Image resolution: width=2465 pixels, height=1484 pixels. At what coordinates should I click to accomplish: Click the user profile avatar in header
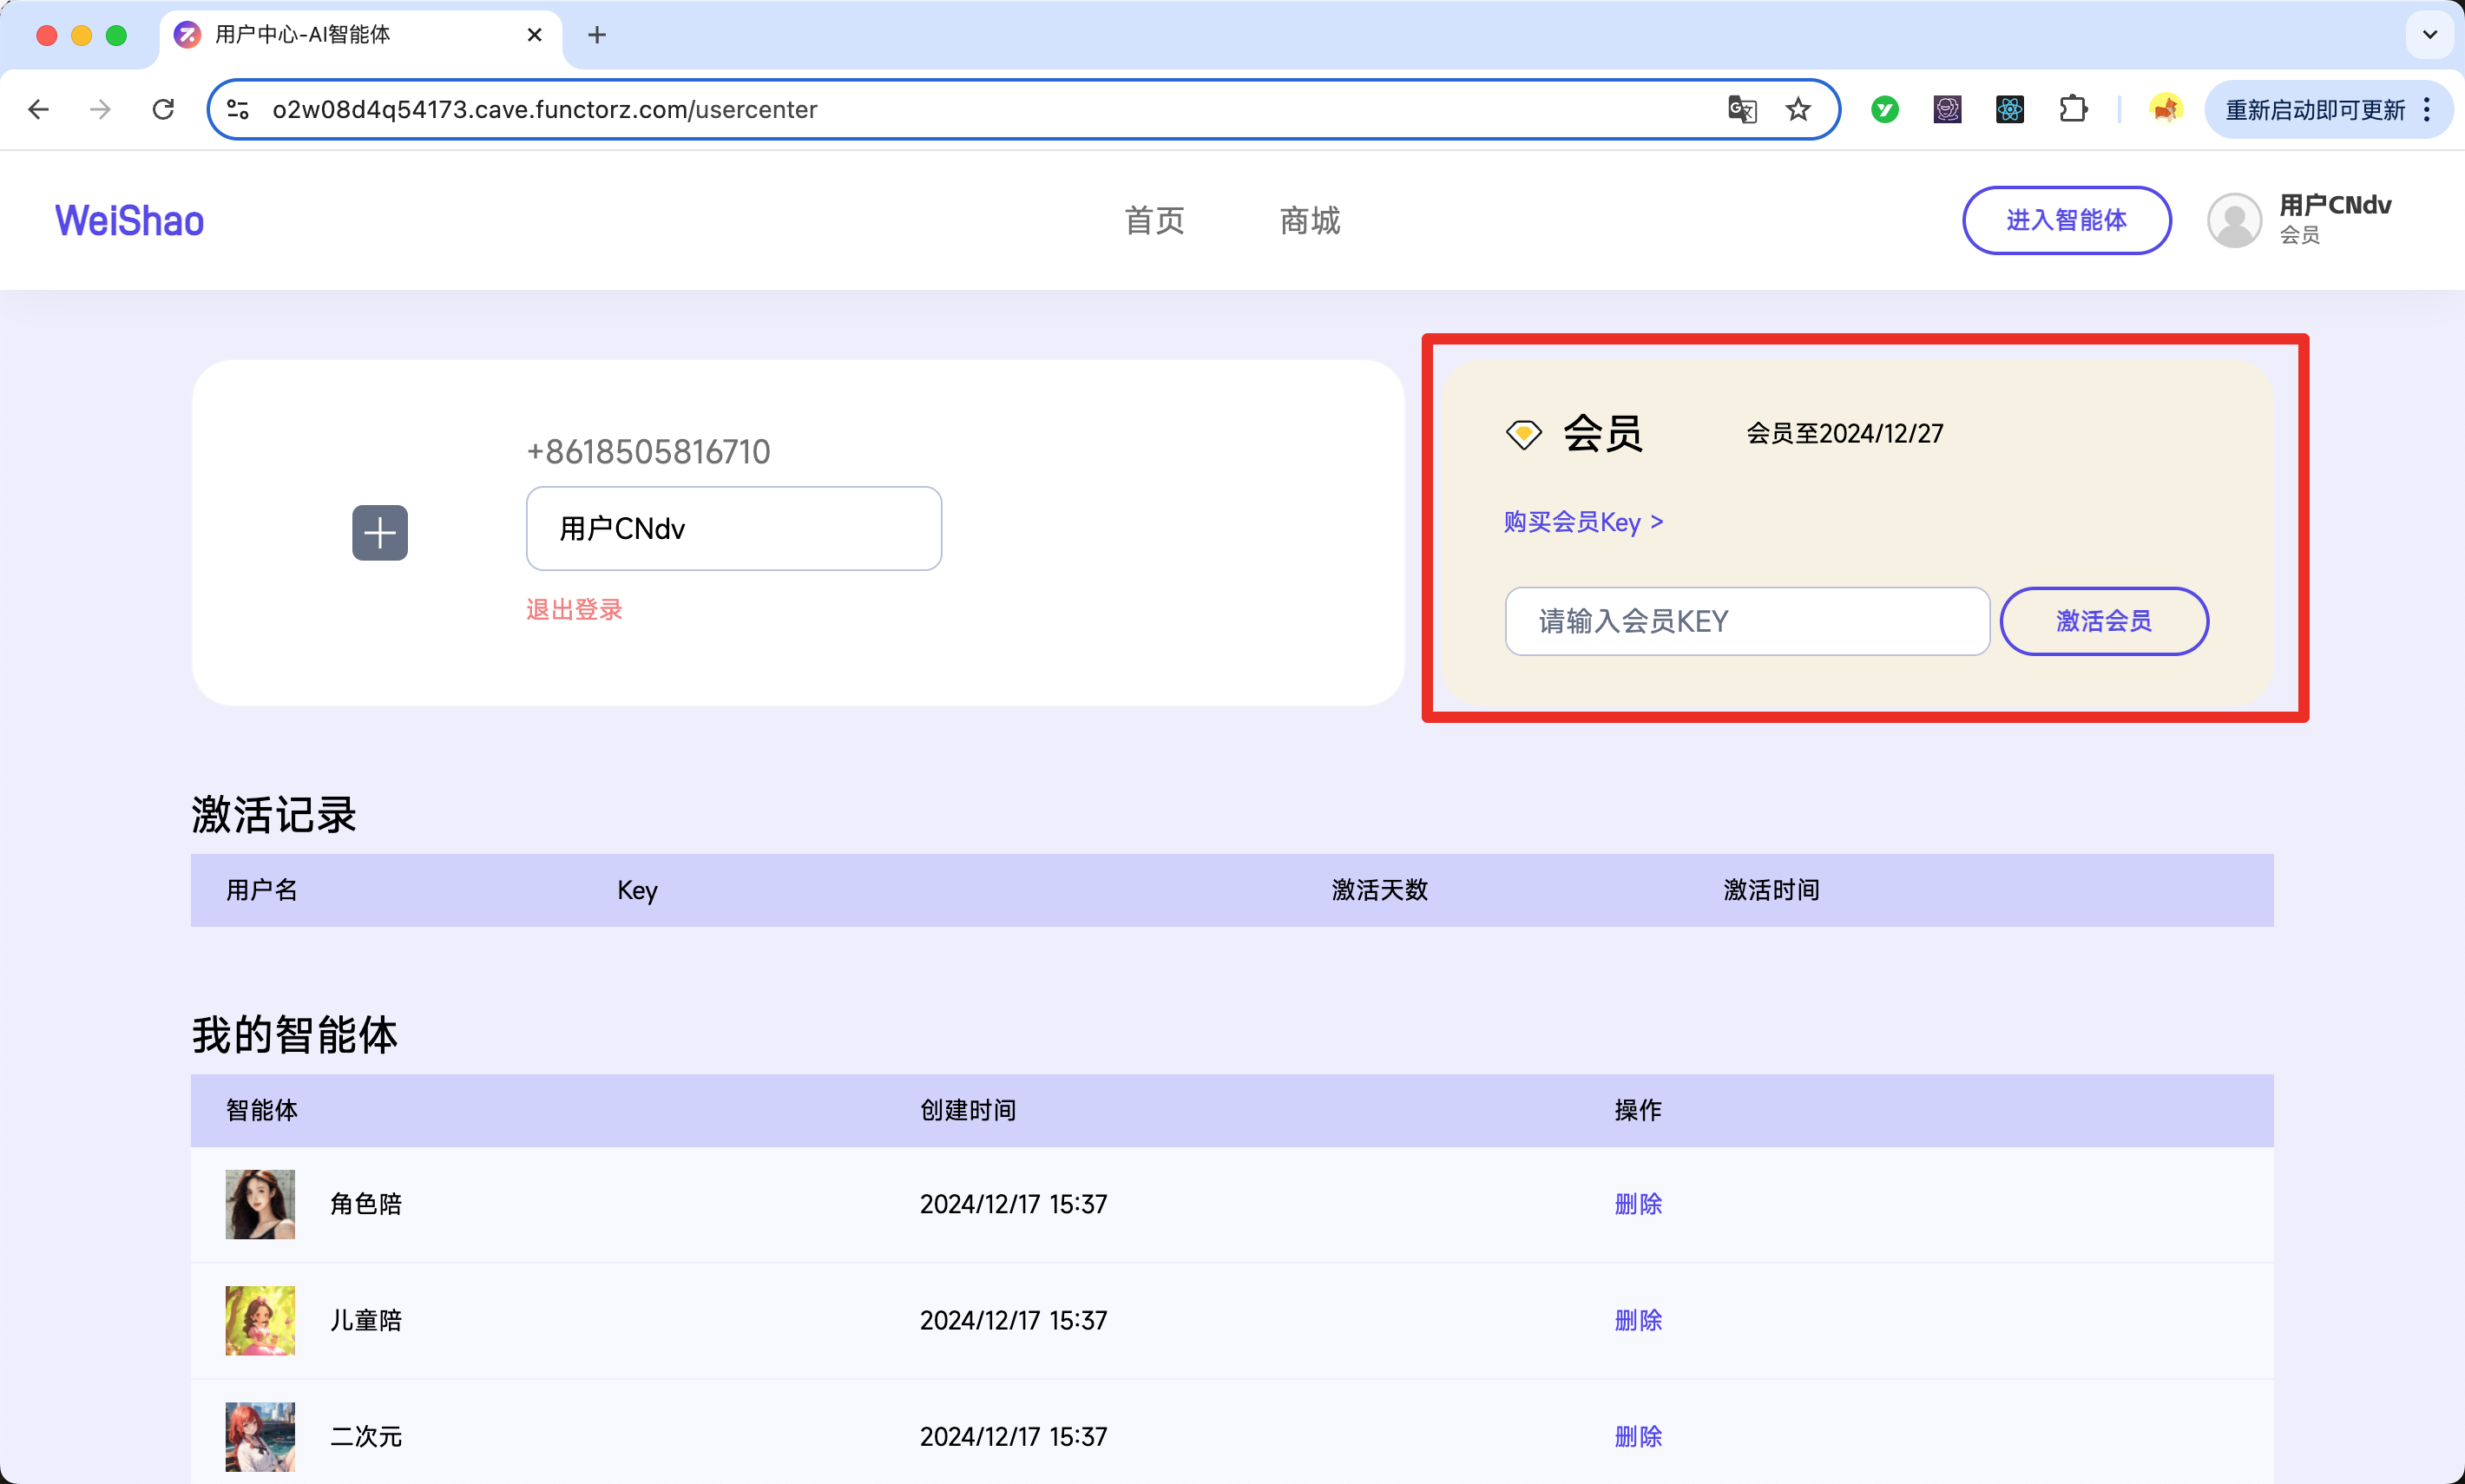2234,220
